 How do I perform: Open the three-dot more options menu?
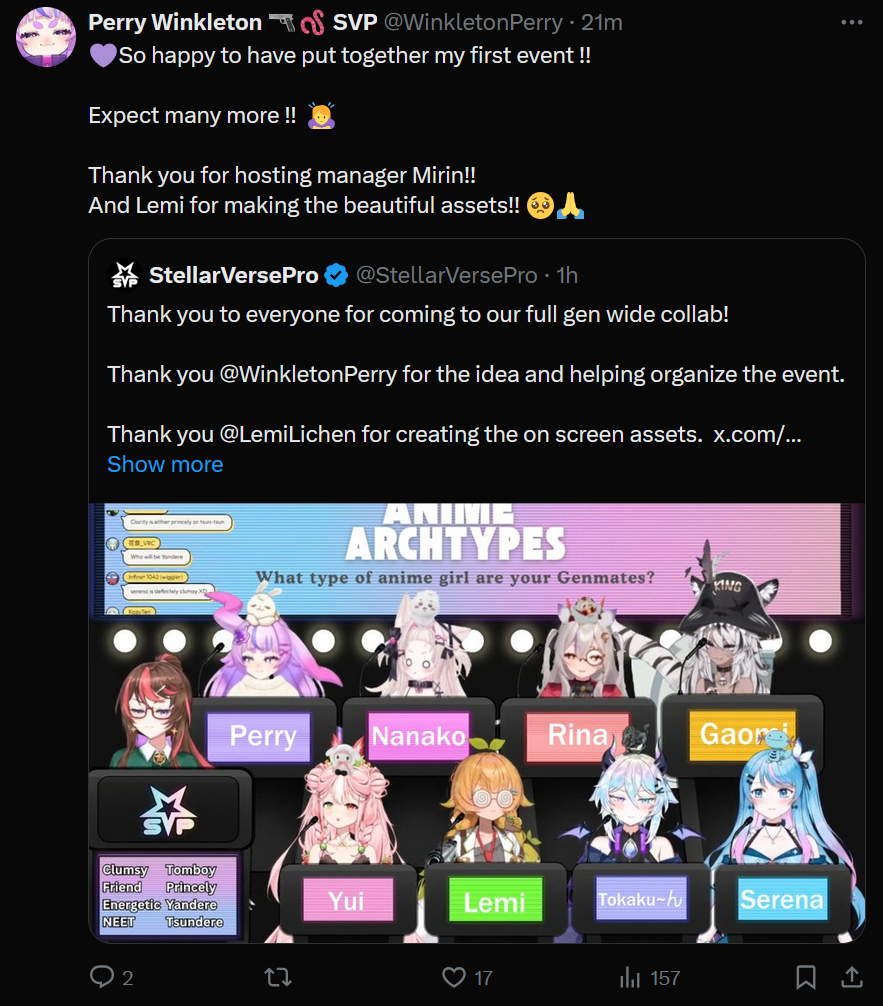[852, 22]
